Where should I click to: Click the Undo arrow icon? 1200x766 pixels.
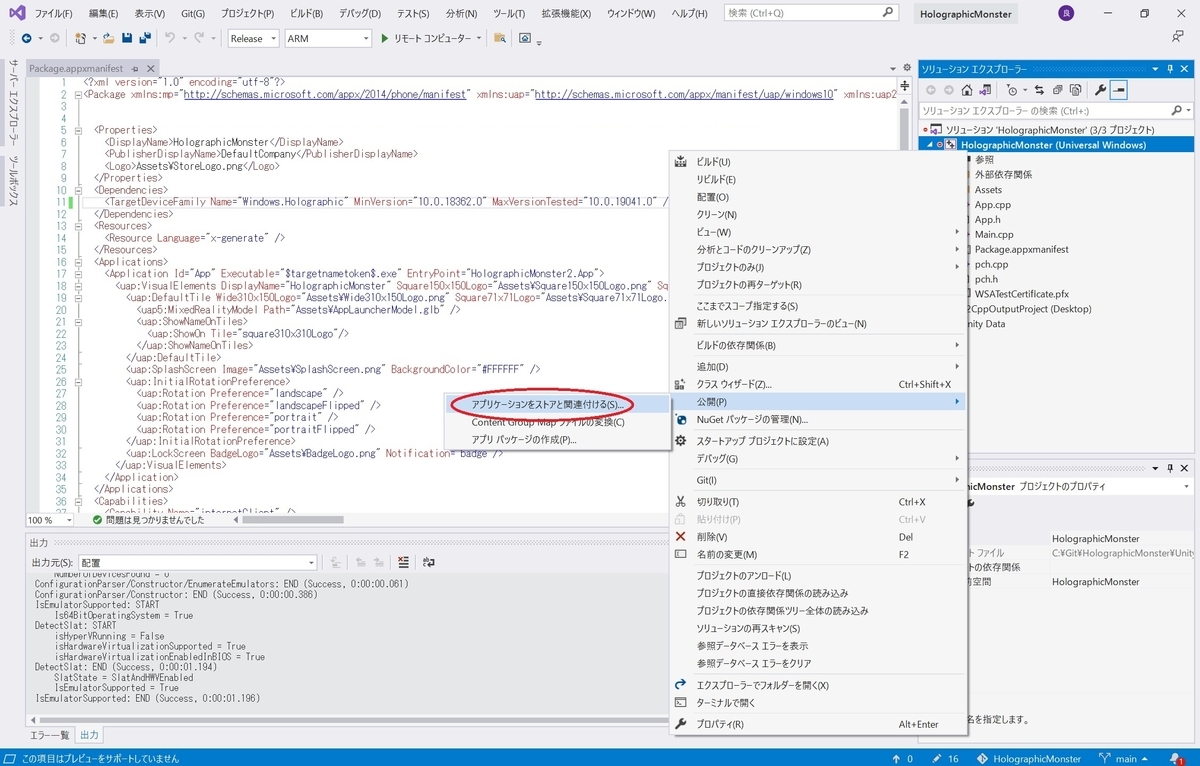click(x=170, y=38)
